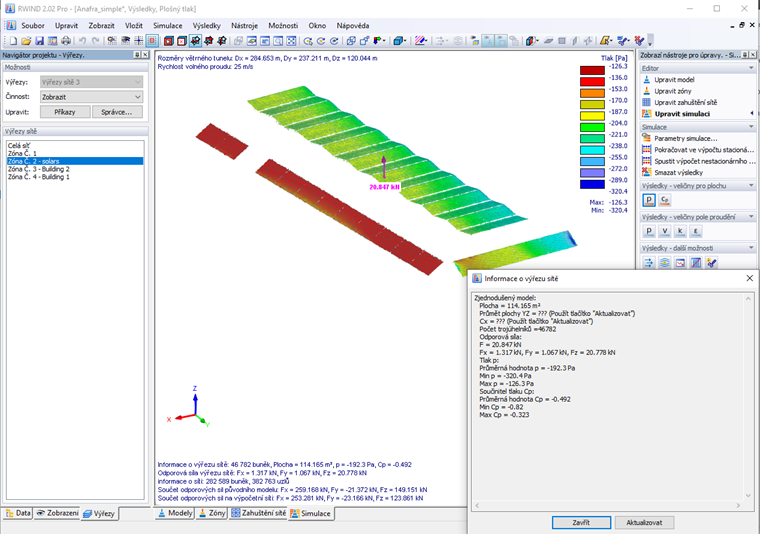The width and height of the screenshot is (760, 534).
Task: Click the Příkazy button
Action: point(65,112)
